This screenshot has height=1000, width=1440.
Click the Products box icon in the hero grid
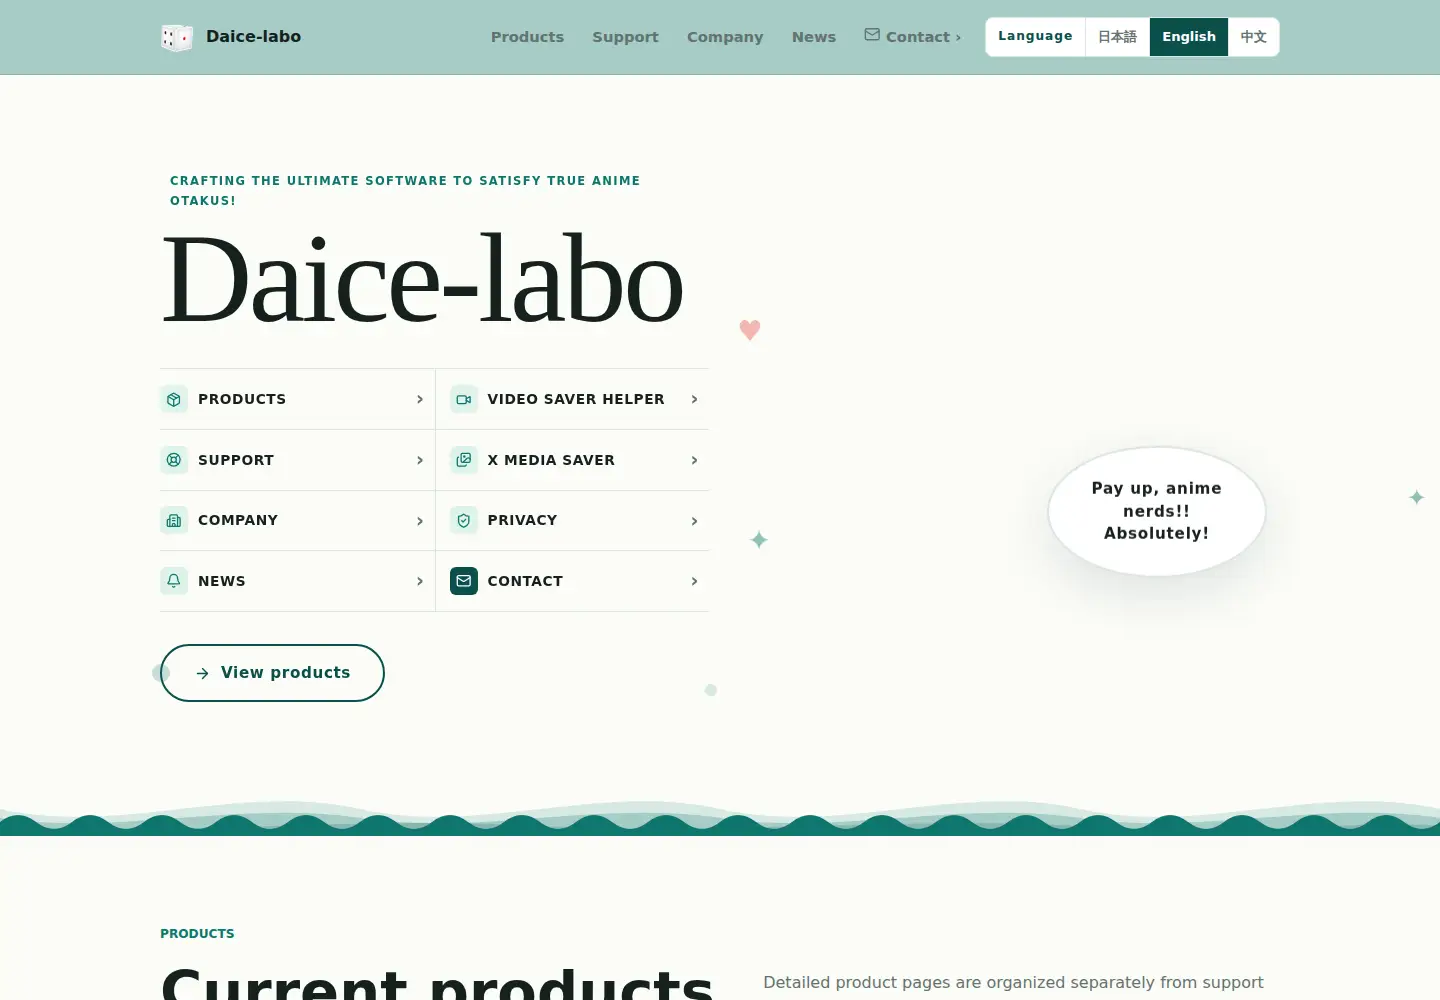click(174, 399)
